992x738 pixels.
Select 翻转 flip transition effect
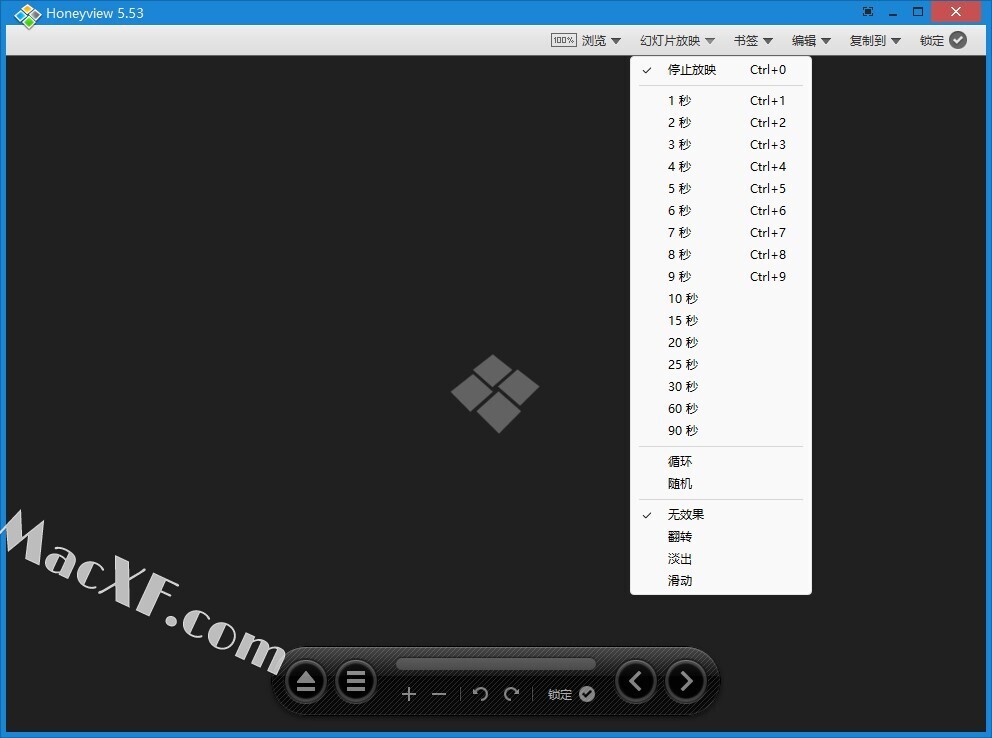point(721,537)
